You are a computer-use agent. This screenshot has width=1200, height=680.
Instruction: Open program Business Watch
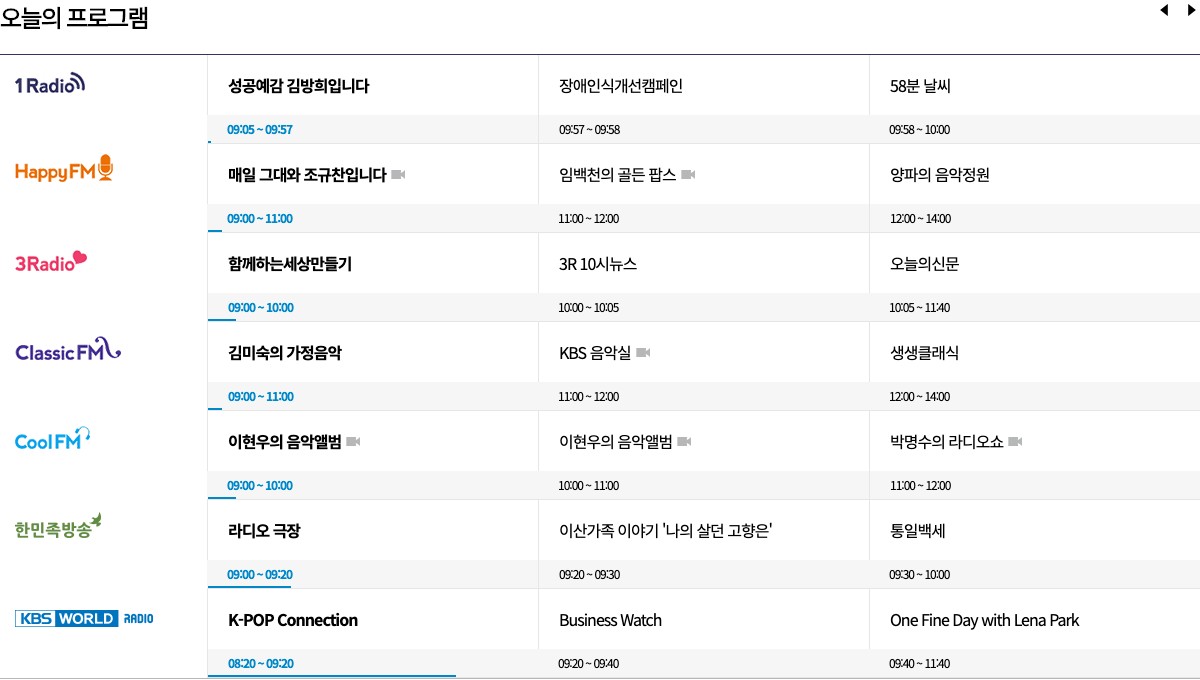click(610, 620)
